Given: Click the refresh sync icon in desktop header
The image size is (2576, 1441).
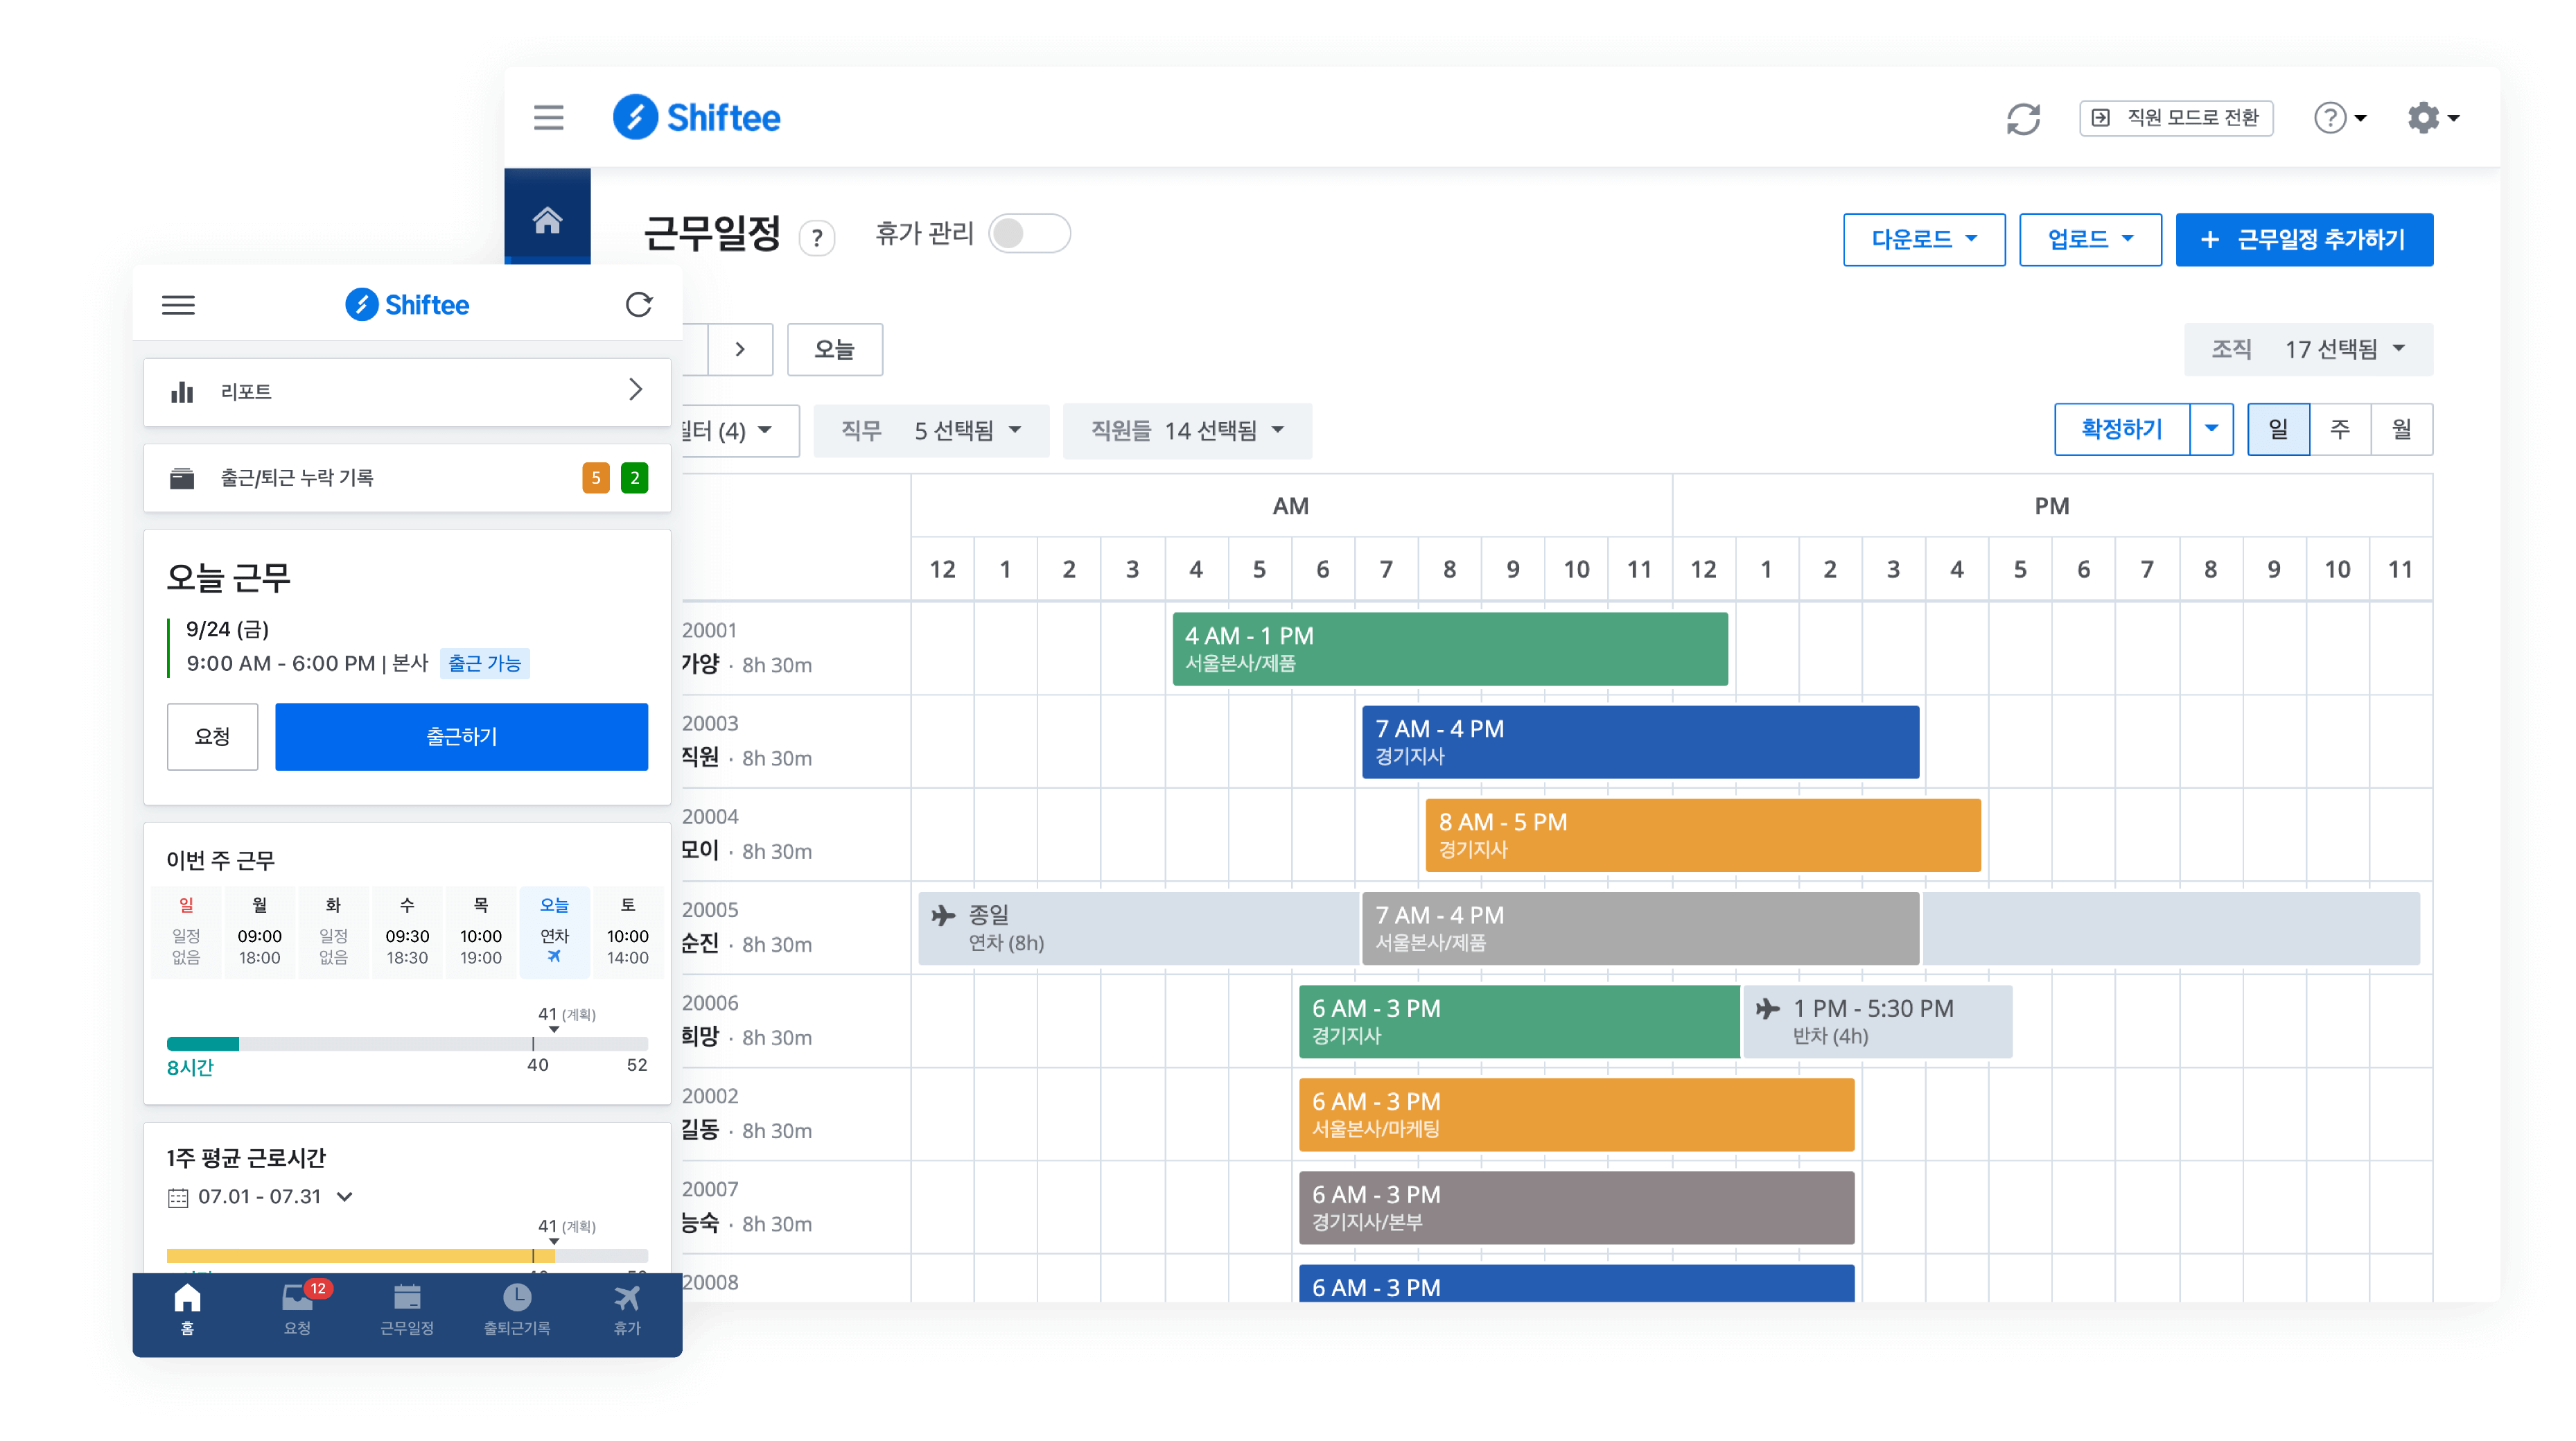Looking at the screenshot, I should [2022, 119].
